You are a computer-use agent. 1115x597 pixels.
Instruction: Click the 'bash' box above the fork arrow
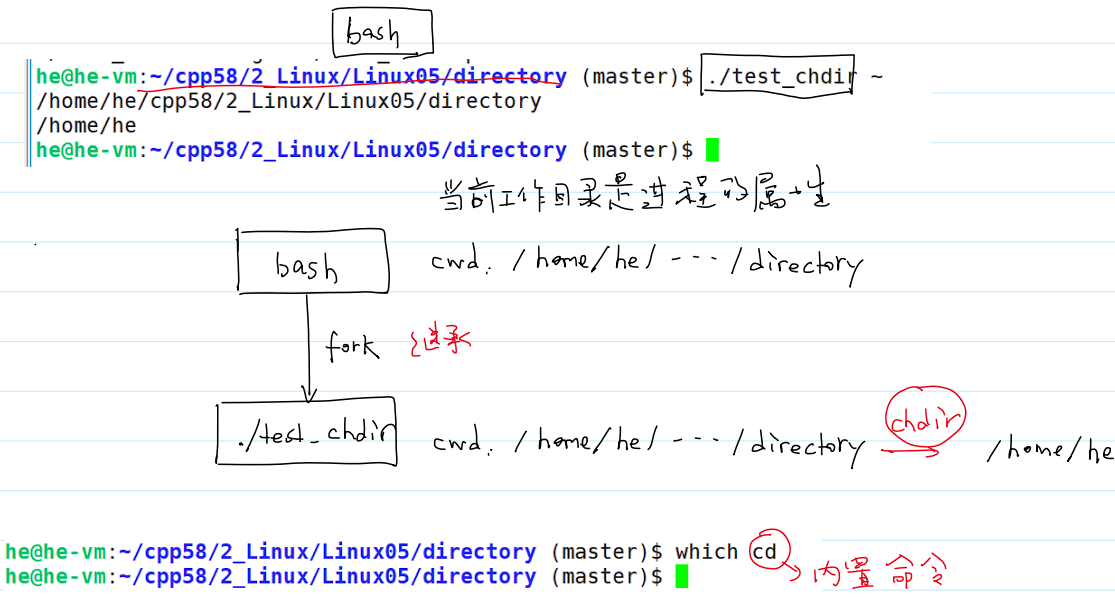click(x=313, y=262)
